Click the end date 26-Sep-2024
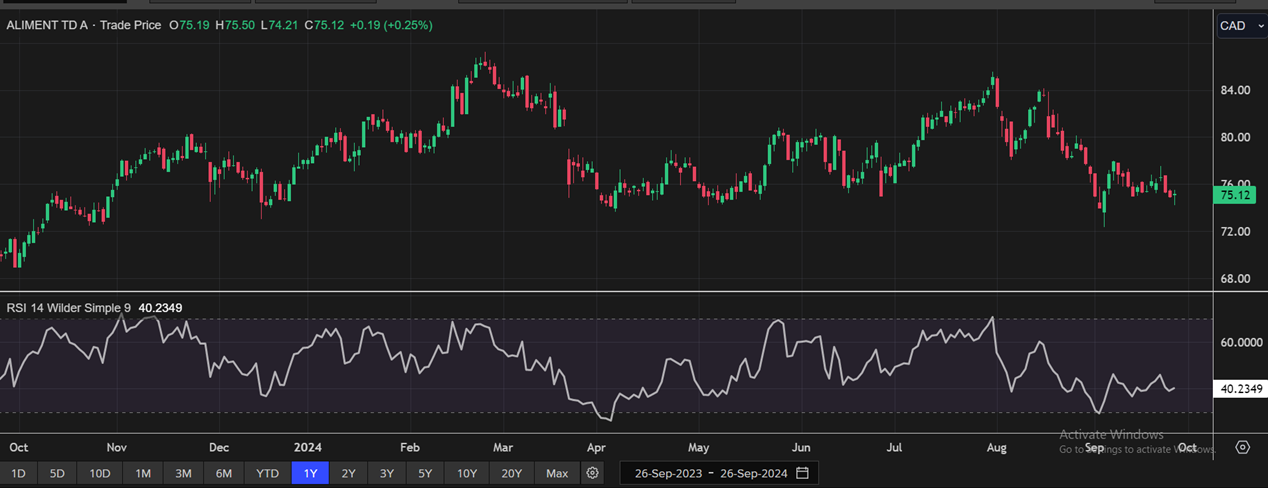Image resolution: width=1268 pixels, height=488 pixels. click(x=752, y=472)
